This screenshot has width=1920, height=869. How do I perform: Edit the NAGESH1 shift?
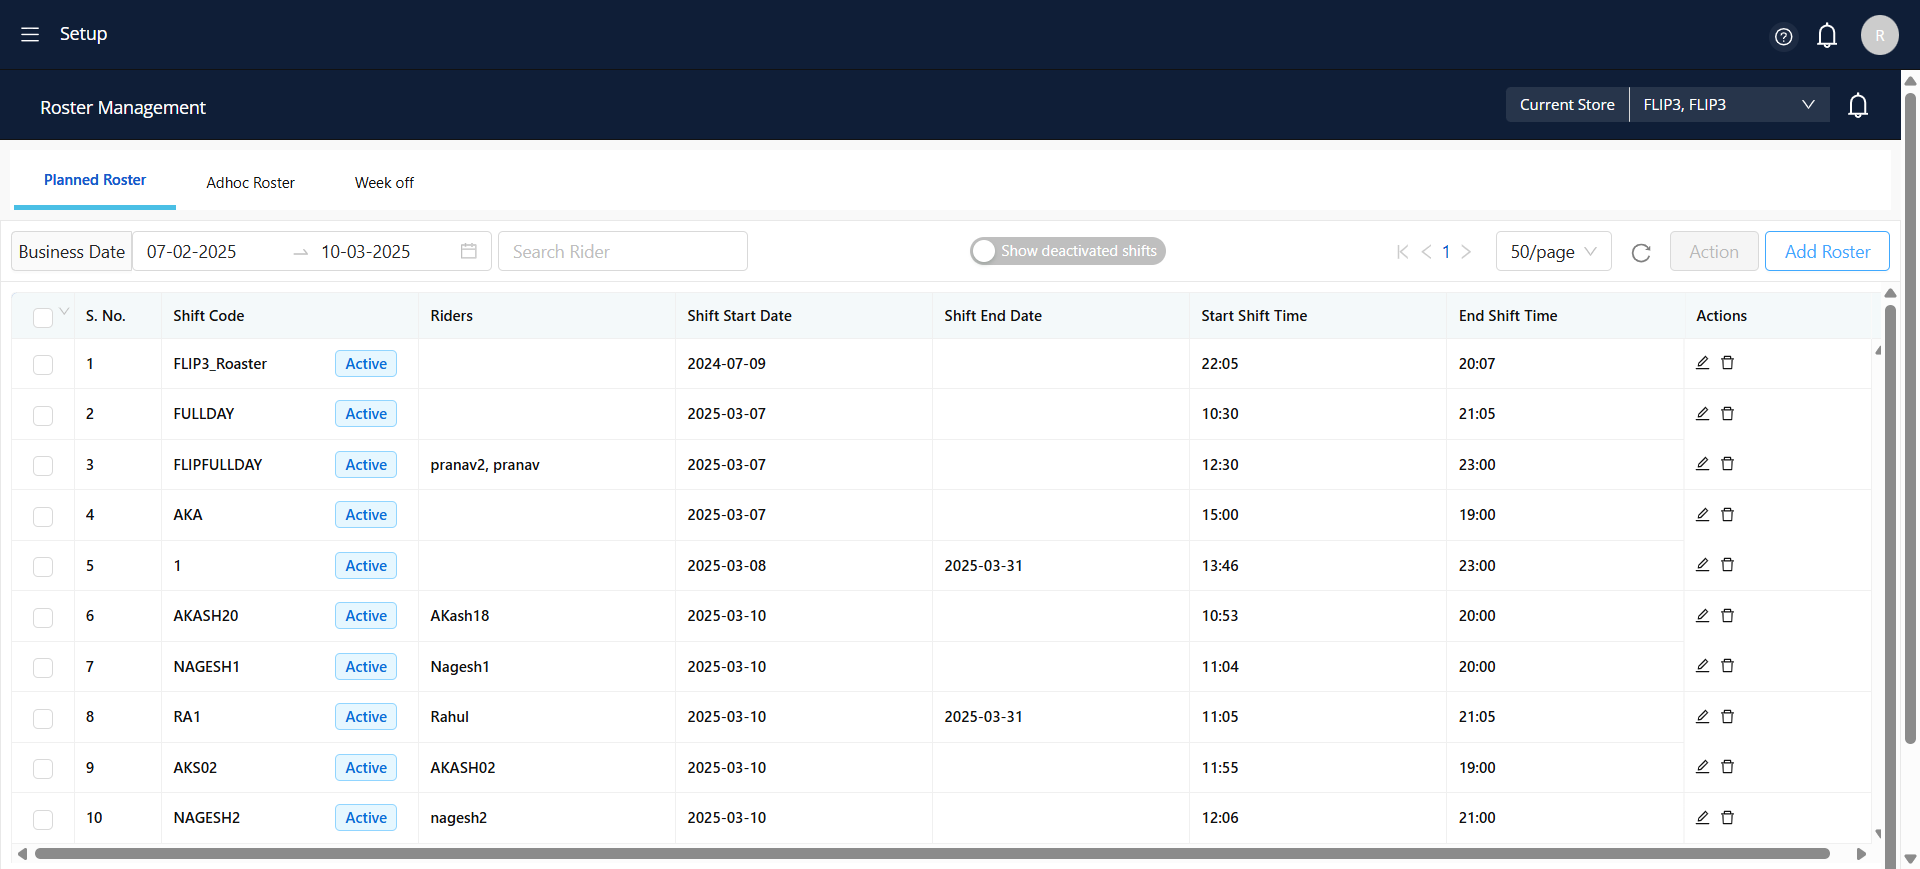(1702, 666)
